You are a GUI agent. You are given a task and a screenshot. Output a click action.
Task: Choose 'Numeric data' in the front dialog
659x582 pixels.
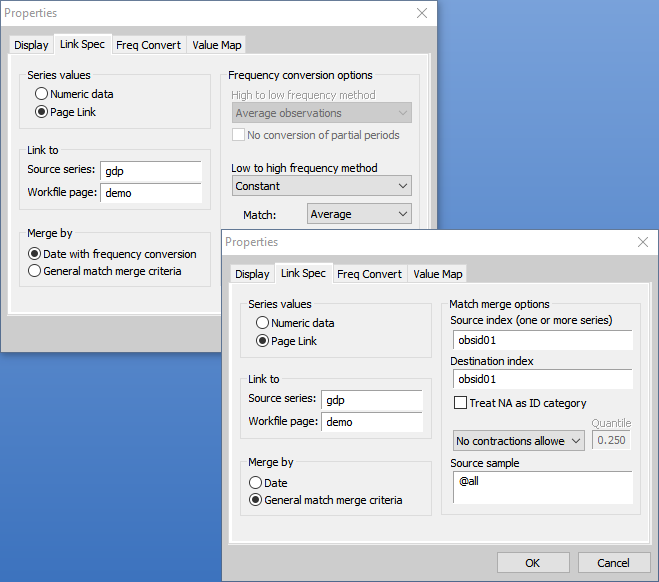coord(263,323)
